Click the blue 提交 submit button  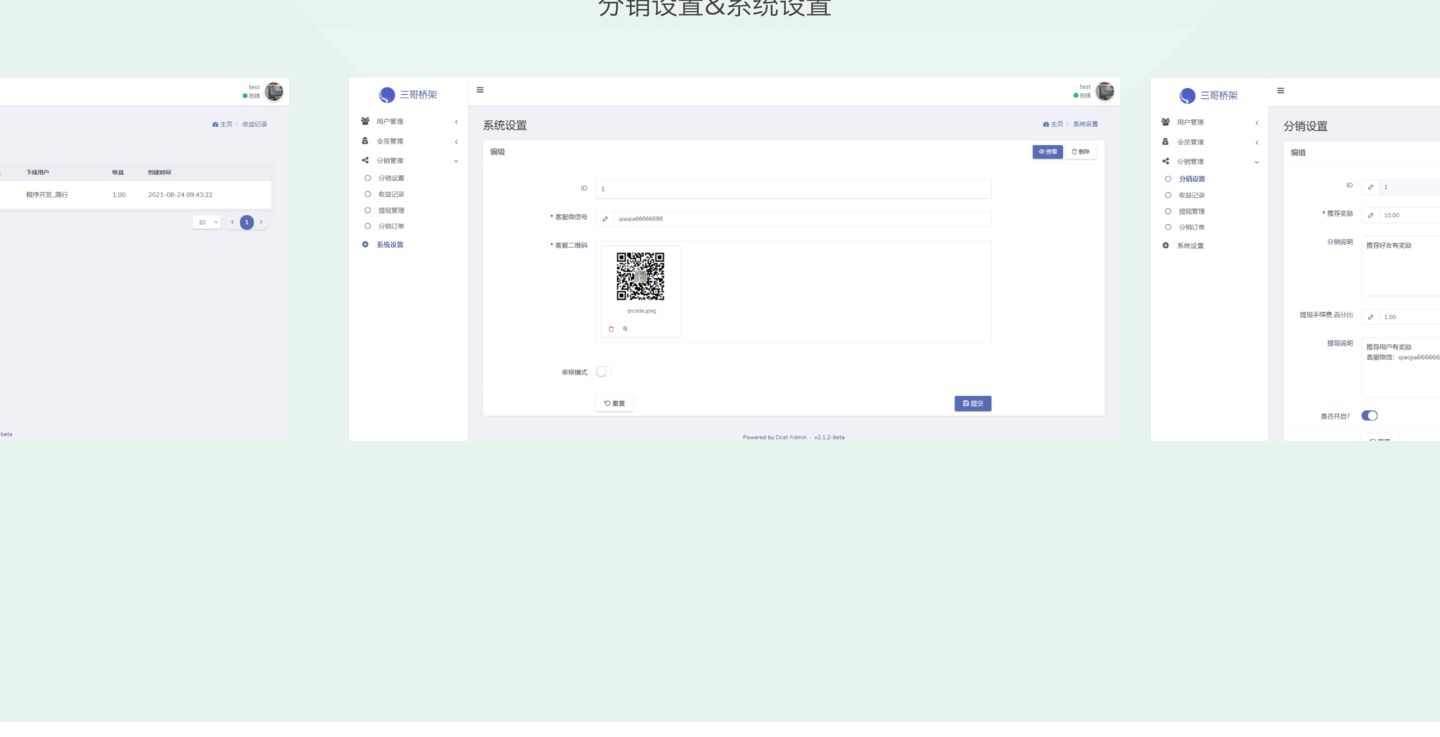[972, 404]
